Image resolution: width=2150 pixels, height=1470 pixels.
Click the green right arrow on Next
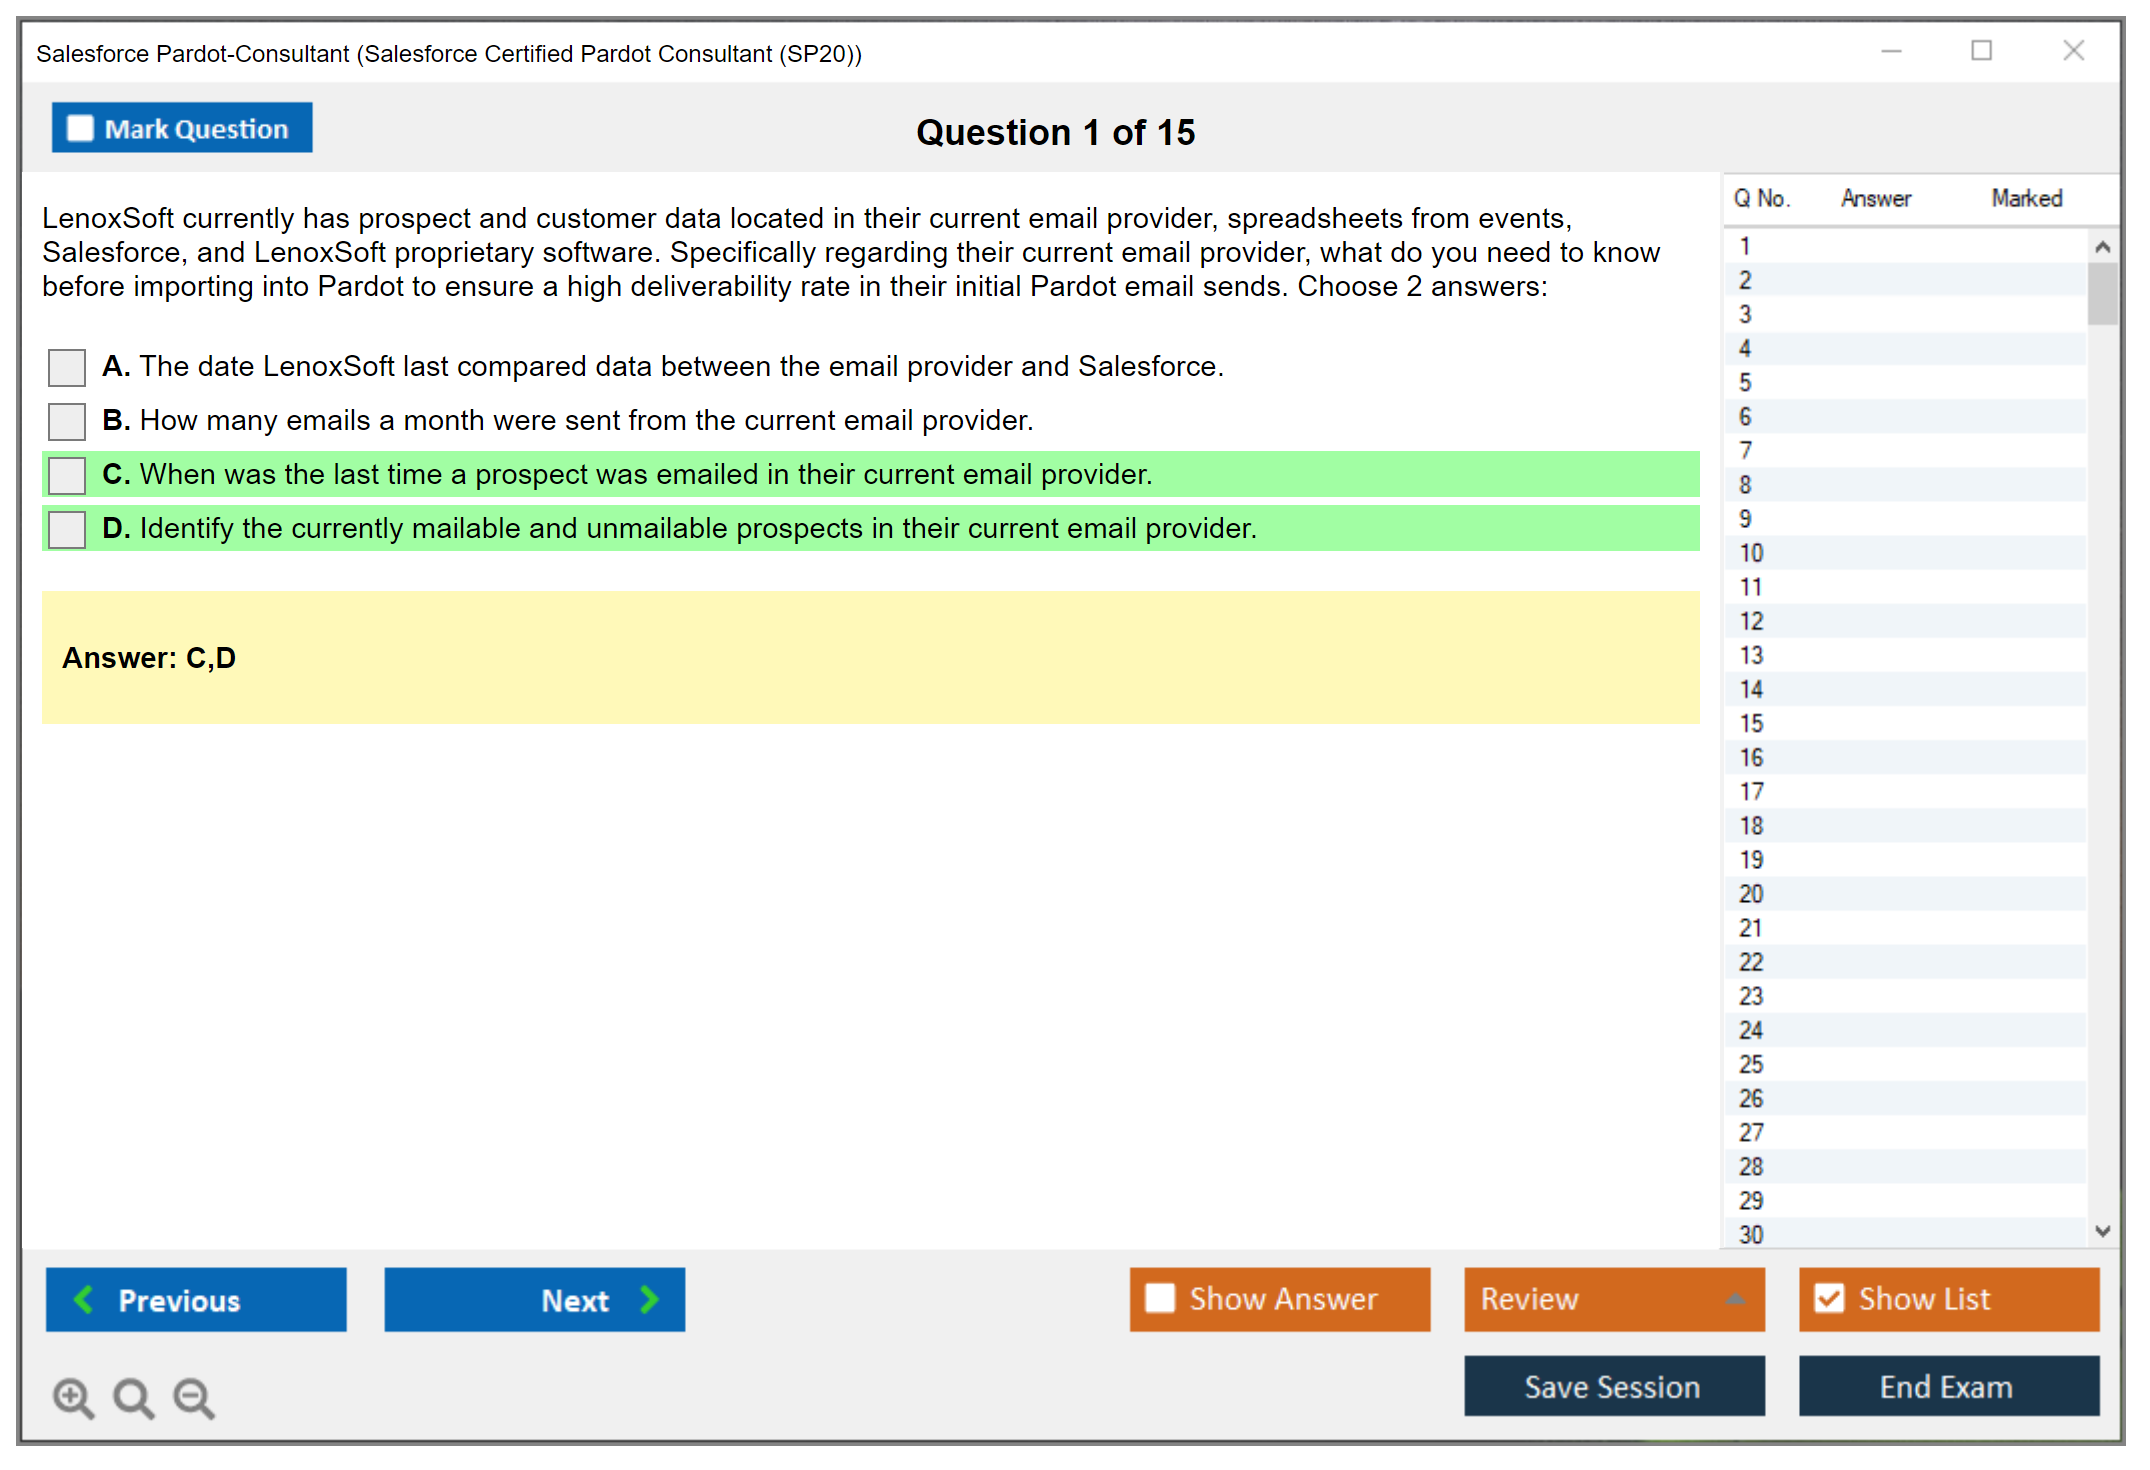tap(649, 1299)
